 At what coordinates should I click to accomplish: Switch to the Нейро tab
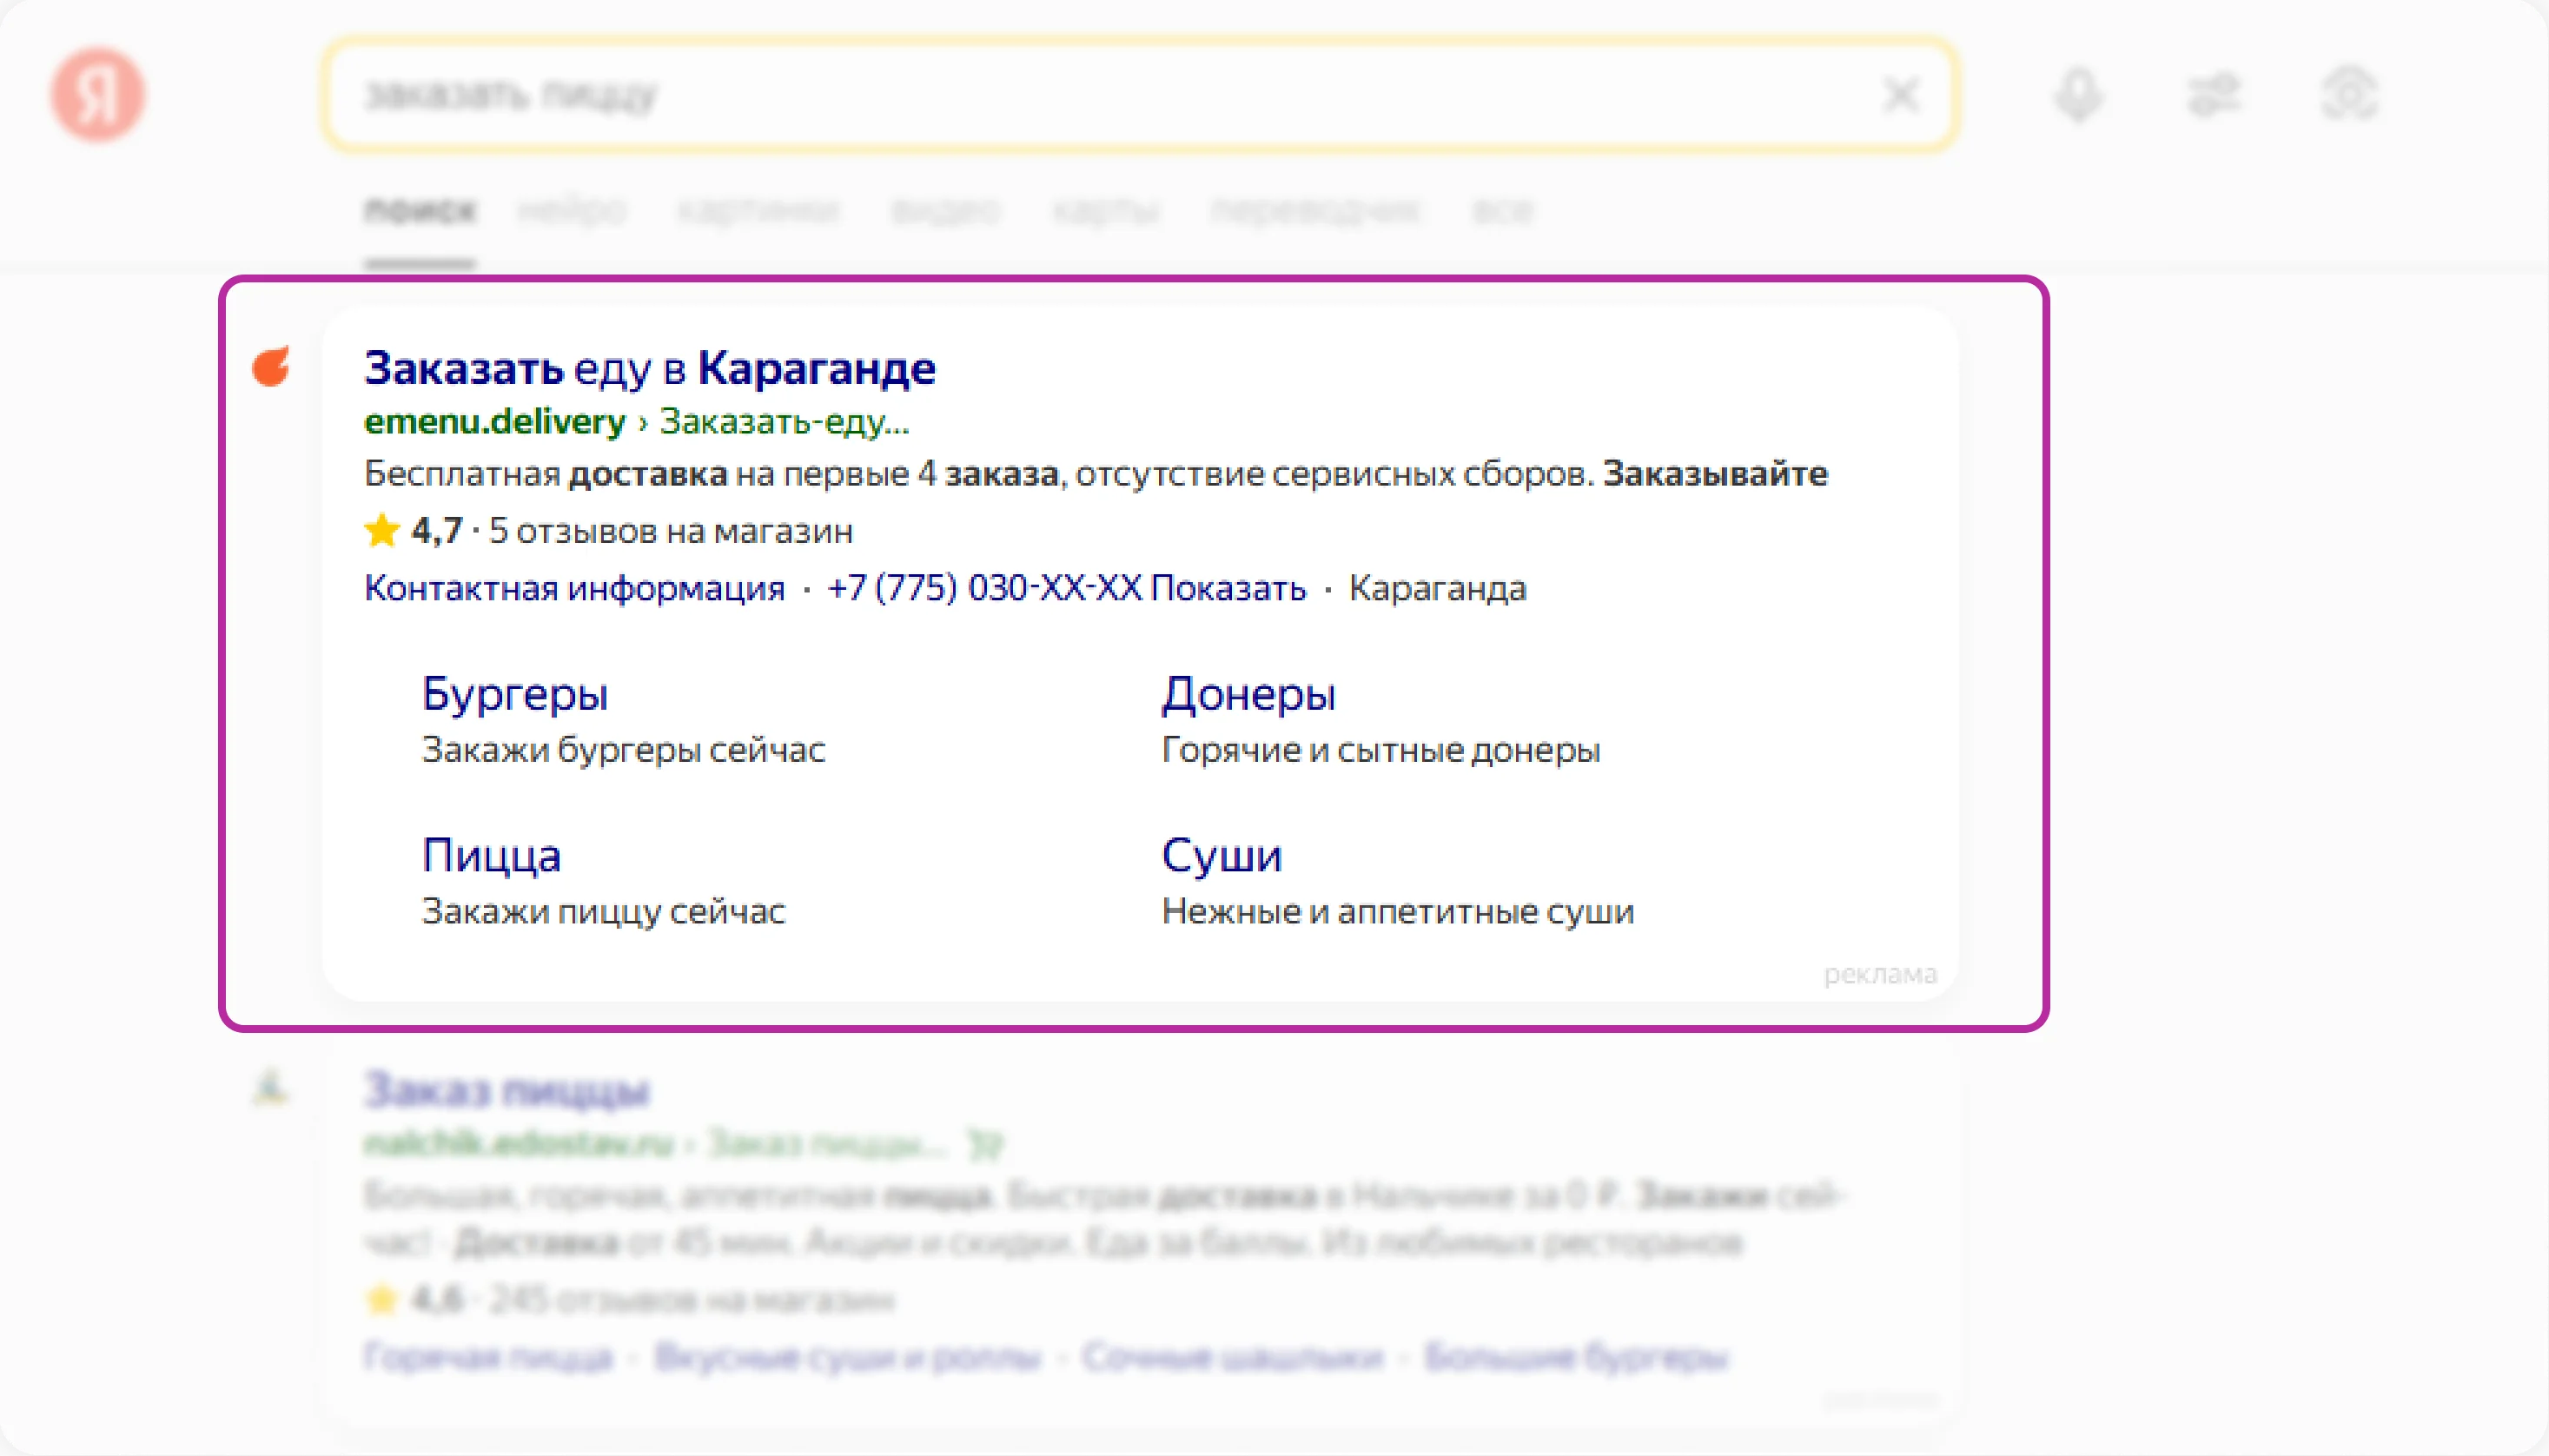coord(572,210)
